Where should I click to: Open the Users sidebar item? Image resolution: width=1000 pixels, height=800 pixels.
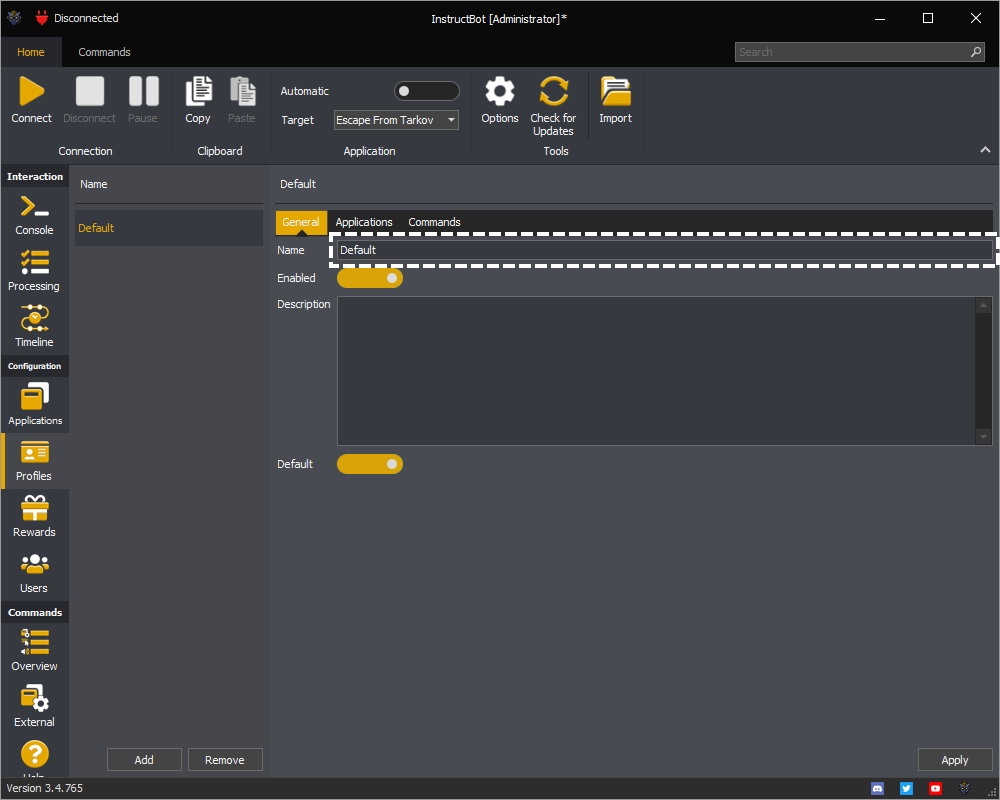pos(34,573)
